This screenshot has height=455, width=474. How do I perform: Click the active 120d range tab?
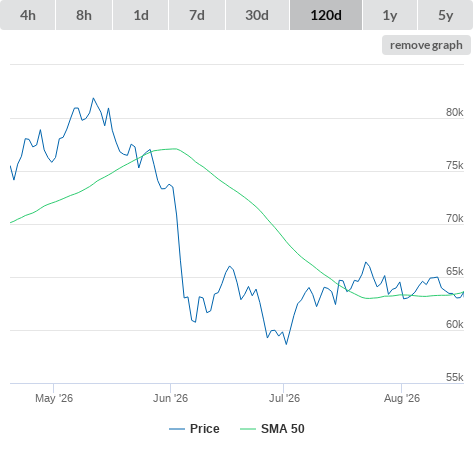[326, 15]
